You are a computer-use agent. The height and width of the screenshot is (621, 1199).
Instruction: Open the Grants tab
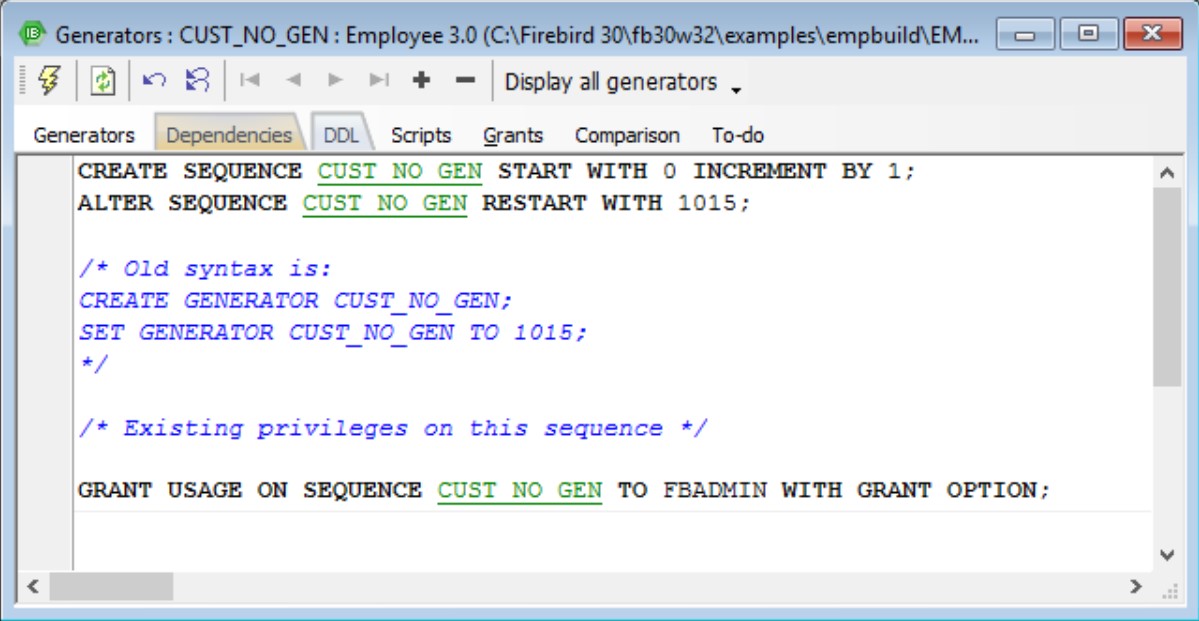[x=513, y=135]
